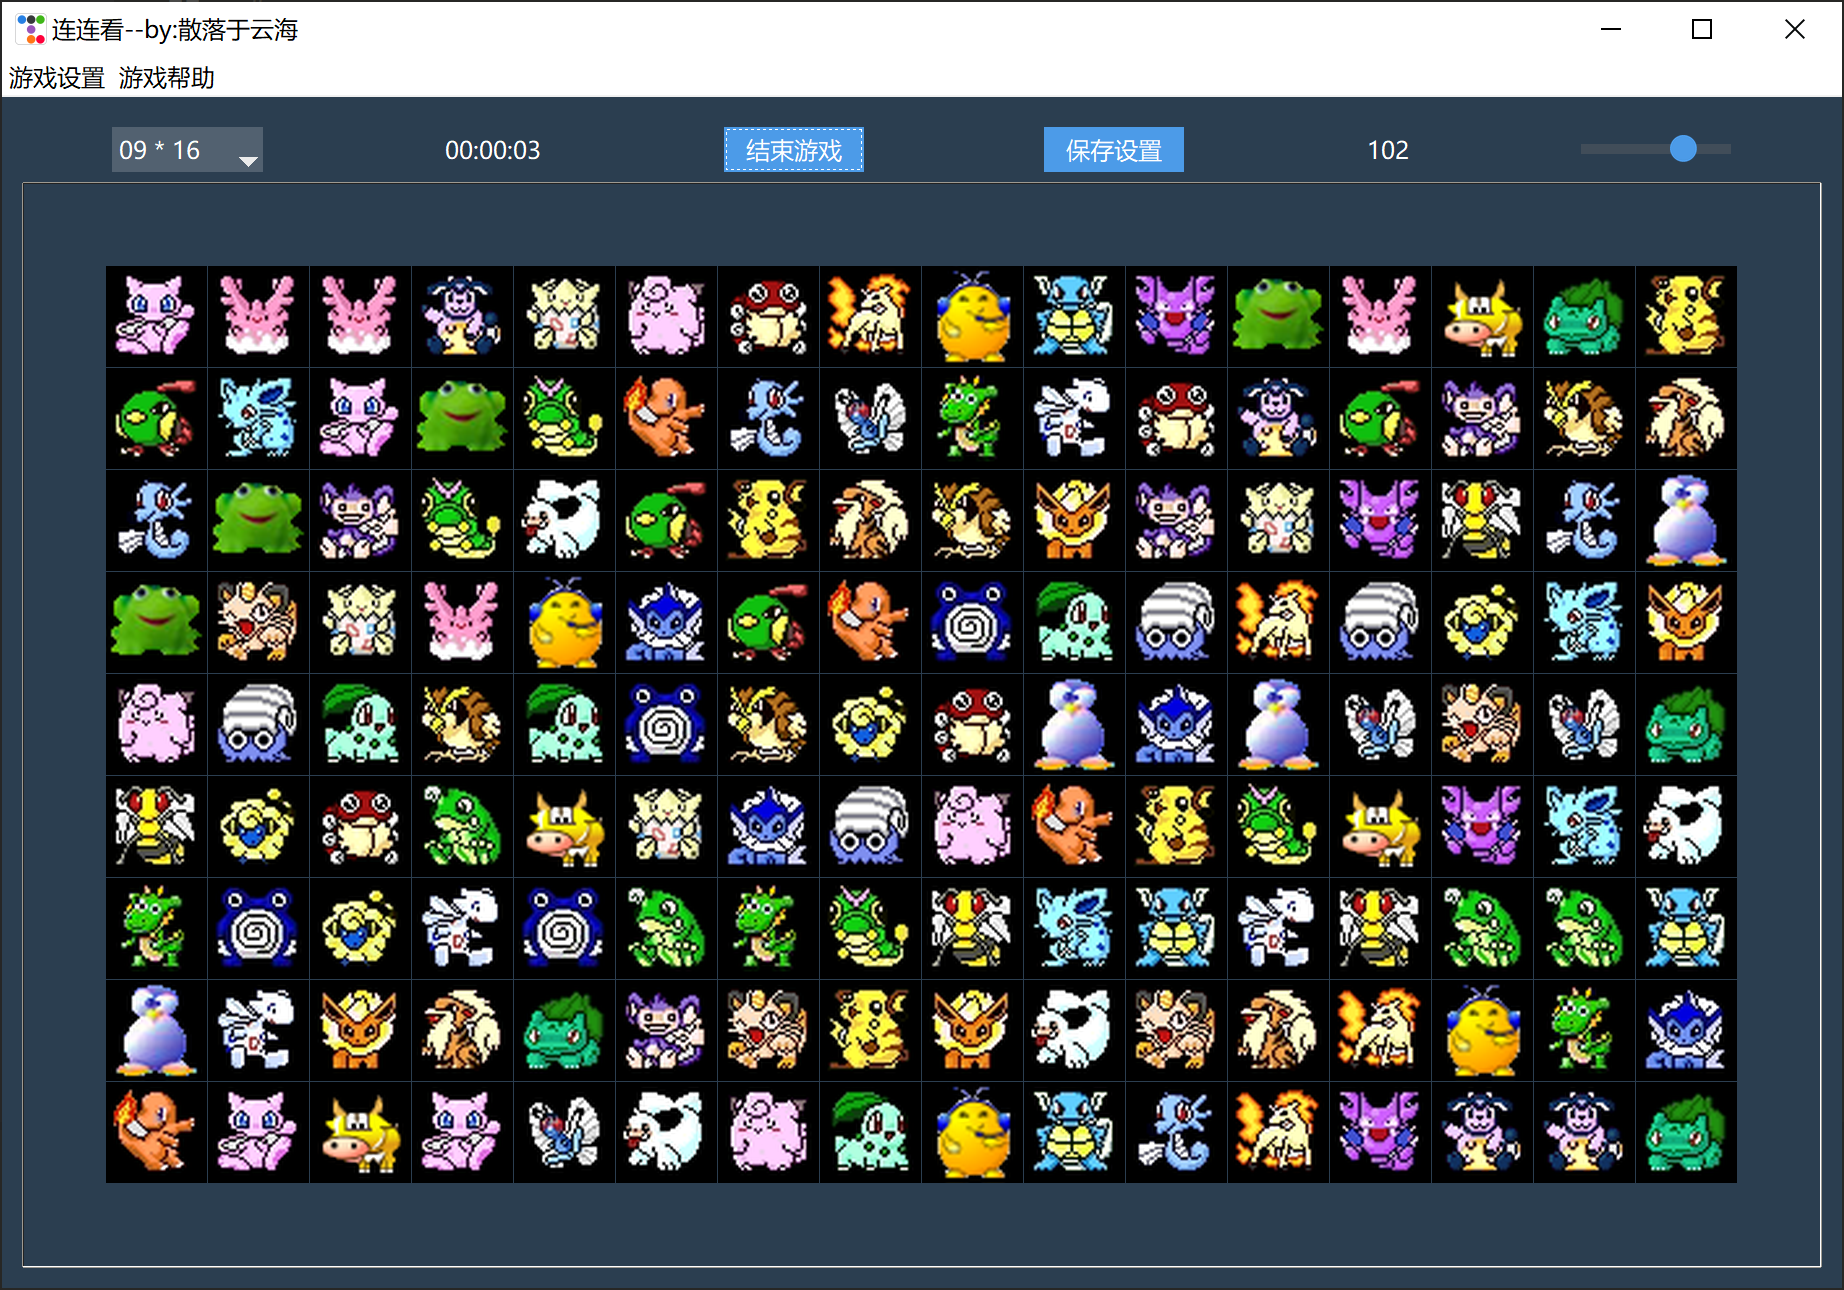The height and width of the screenshot is (1290, 1844).
Task: Select a Pikachu tile in the third row
Action: tap(767, 520)
